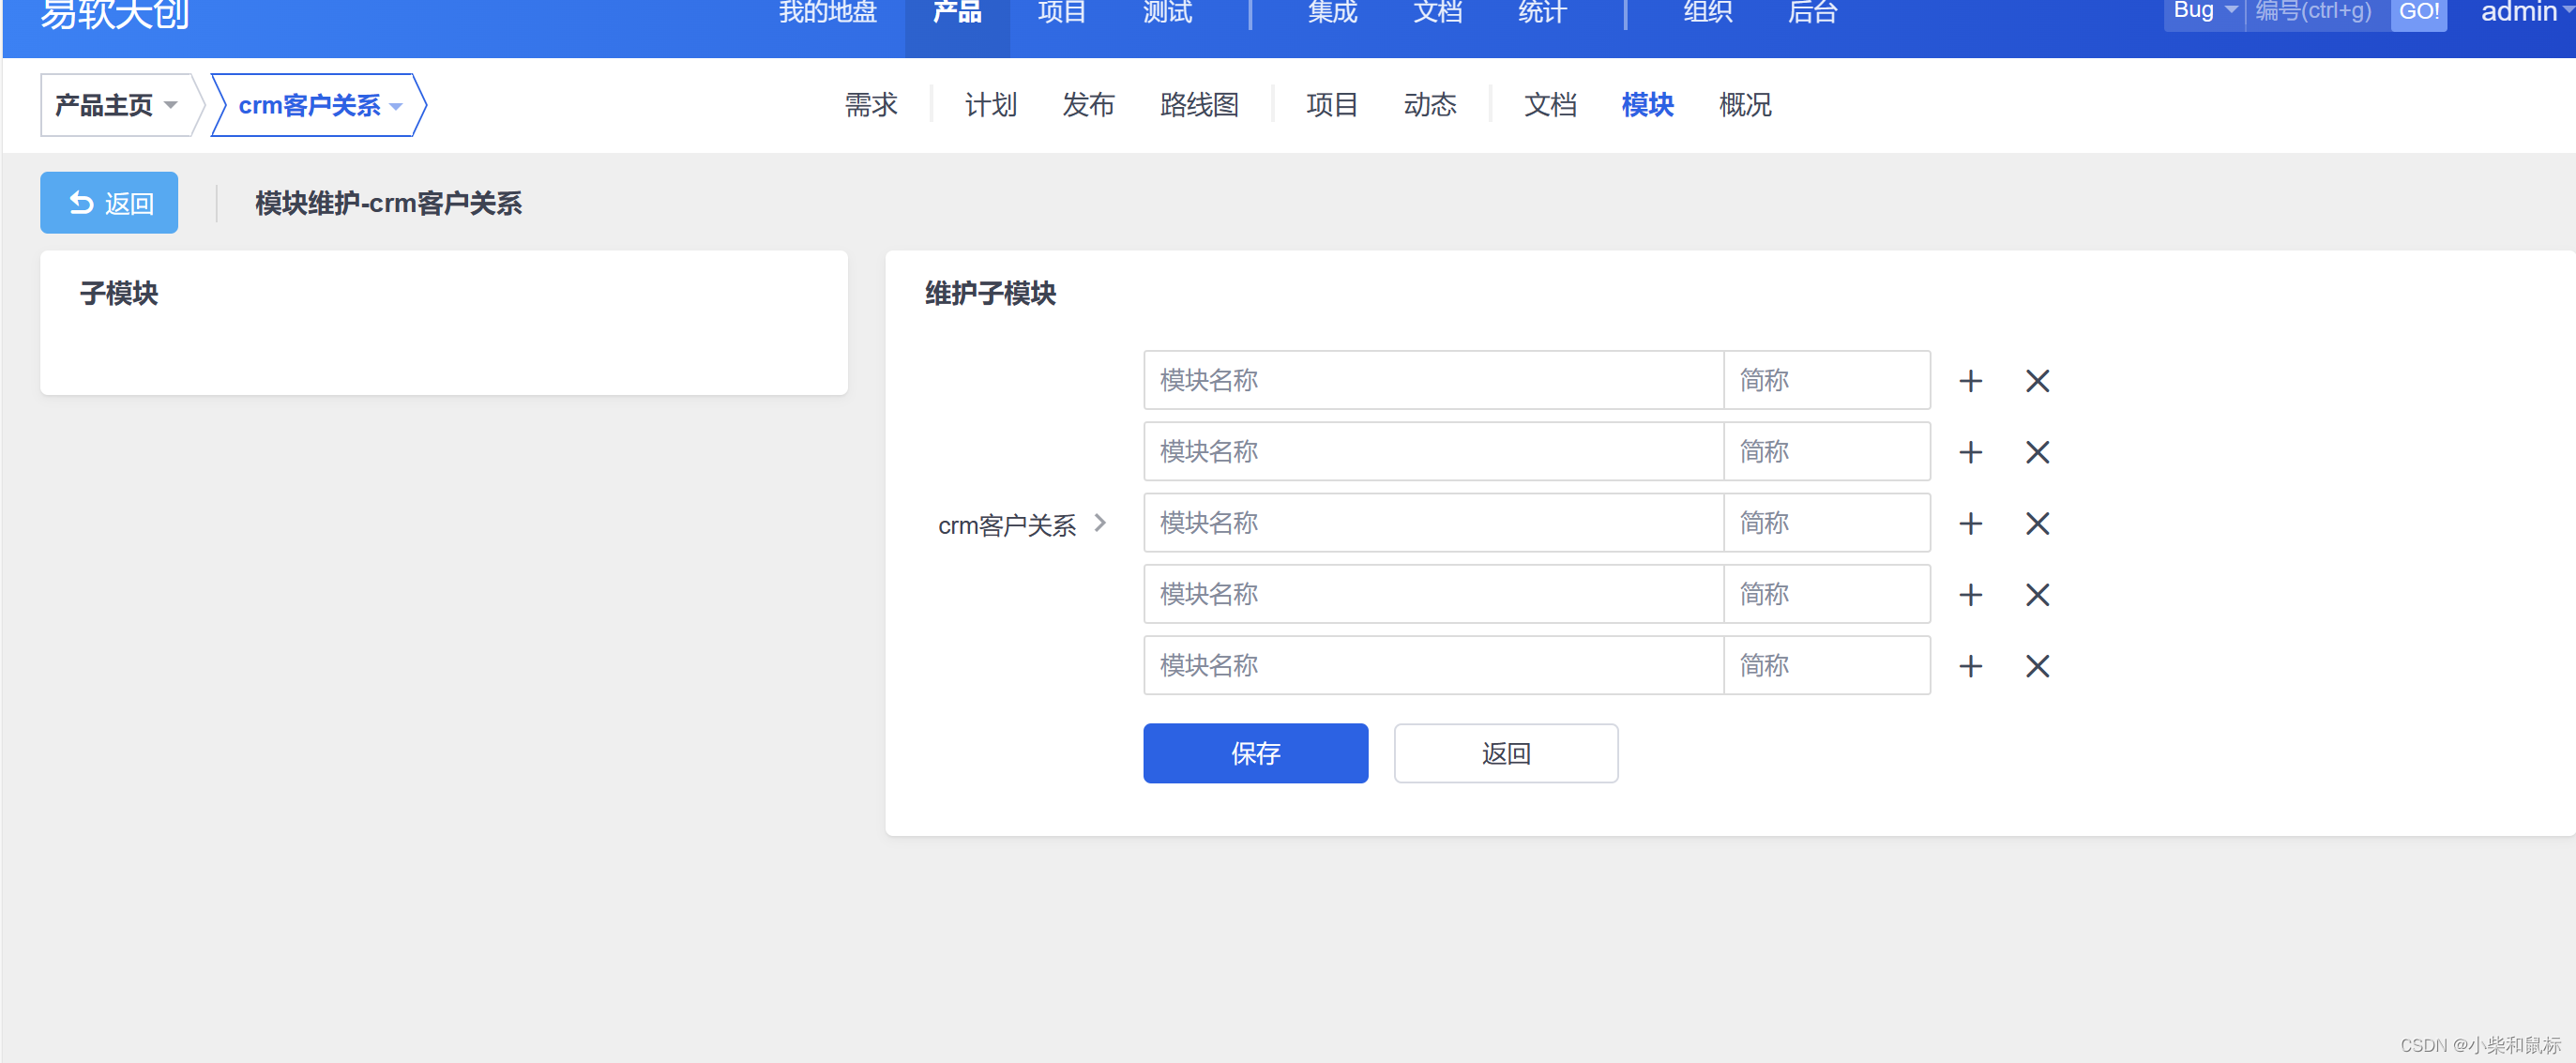
Task: Expand the crm客户关系 product dropdown
Action: (319, 105)
